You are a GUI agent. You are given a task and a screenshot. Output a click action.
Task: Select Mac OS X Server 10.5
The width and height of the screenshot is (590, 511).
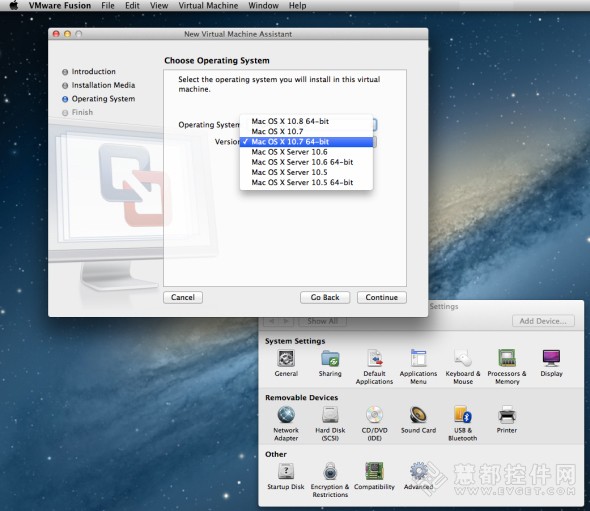tap(307, 172)
